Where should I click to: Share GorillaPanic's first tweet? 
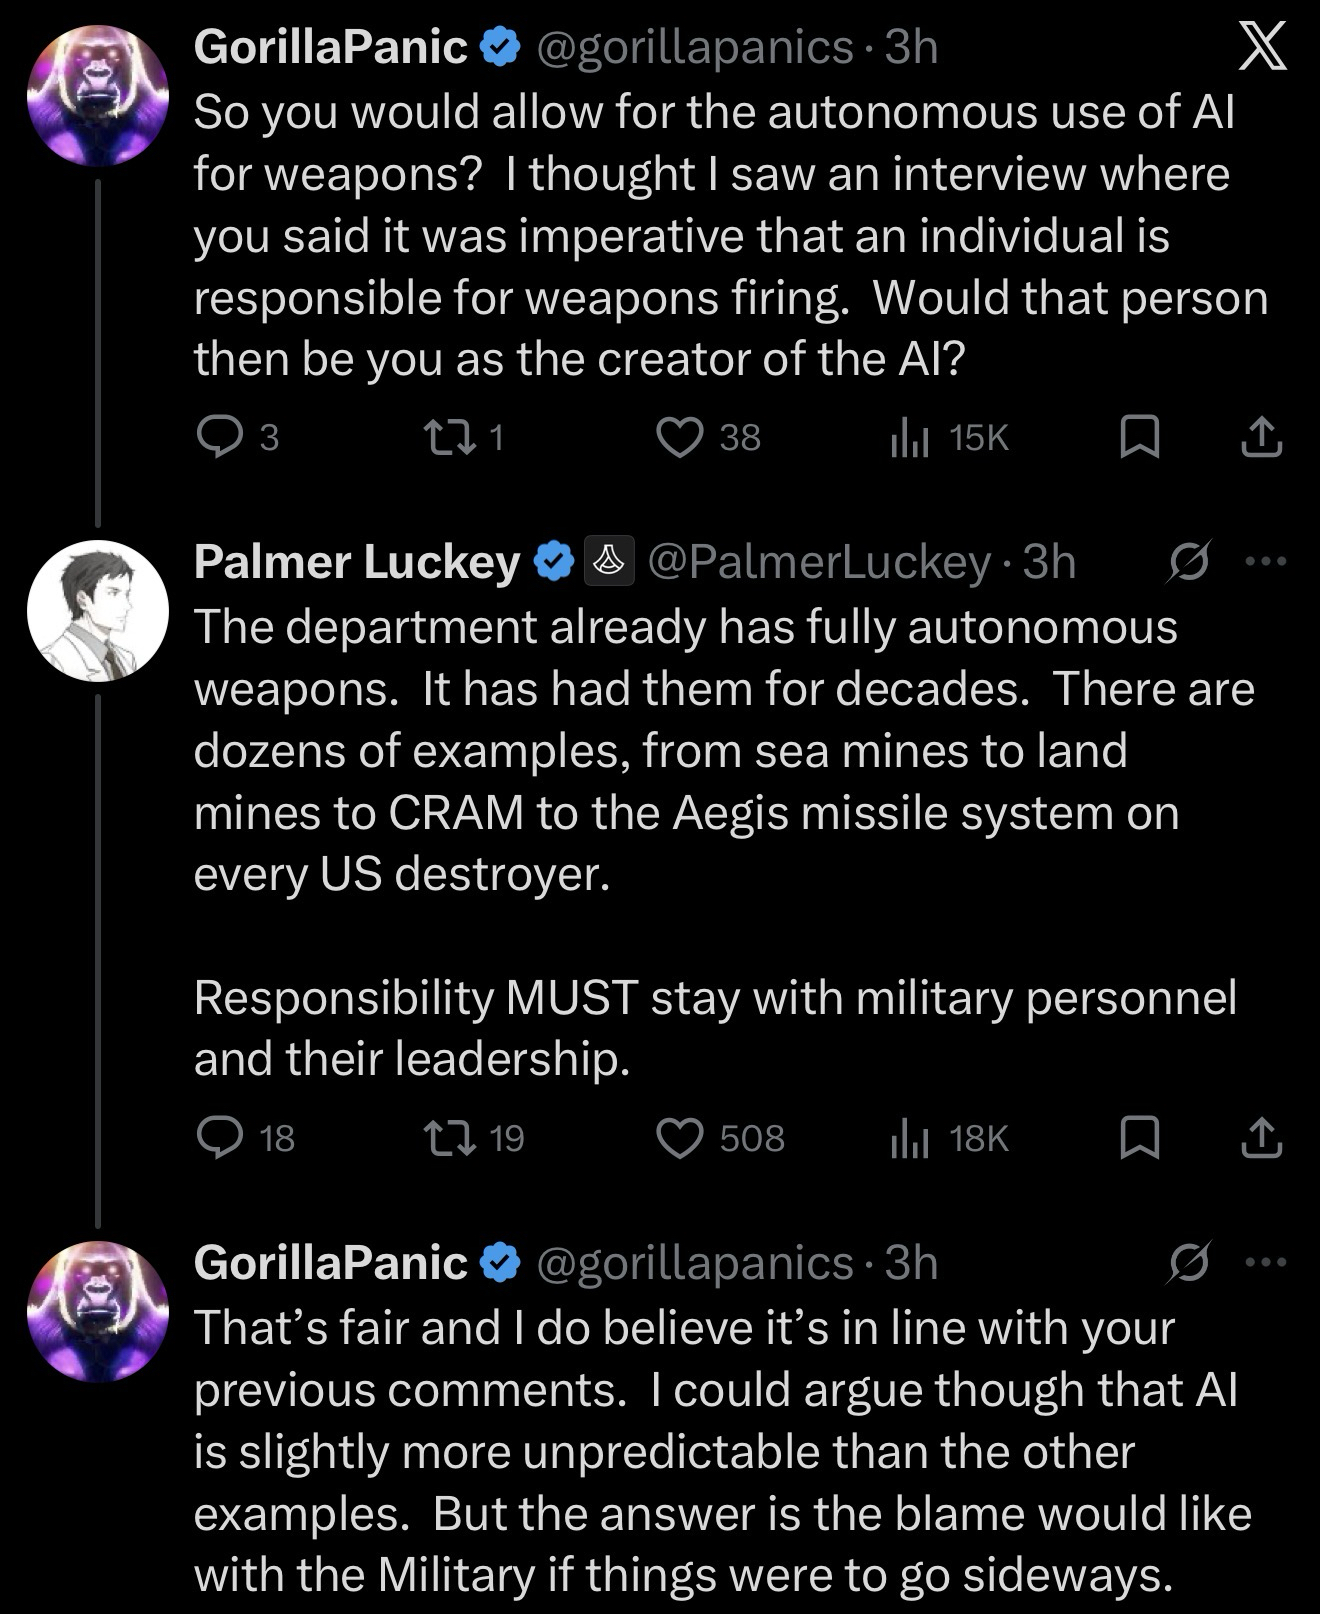[x=1262, y=437]
